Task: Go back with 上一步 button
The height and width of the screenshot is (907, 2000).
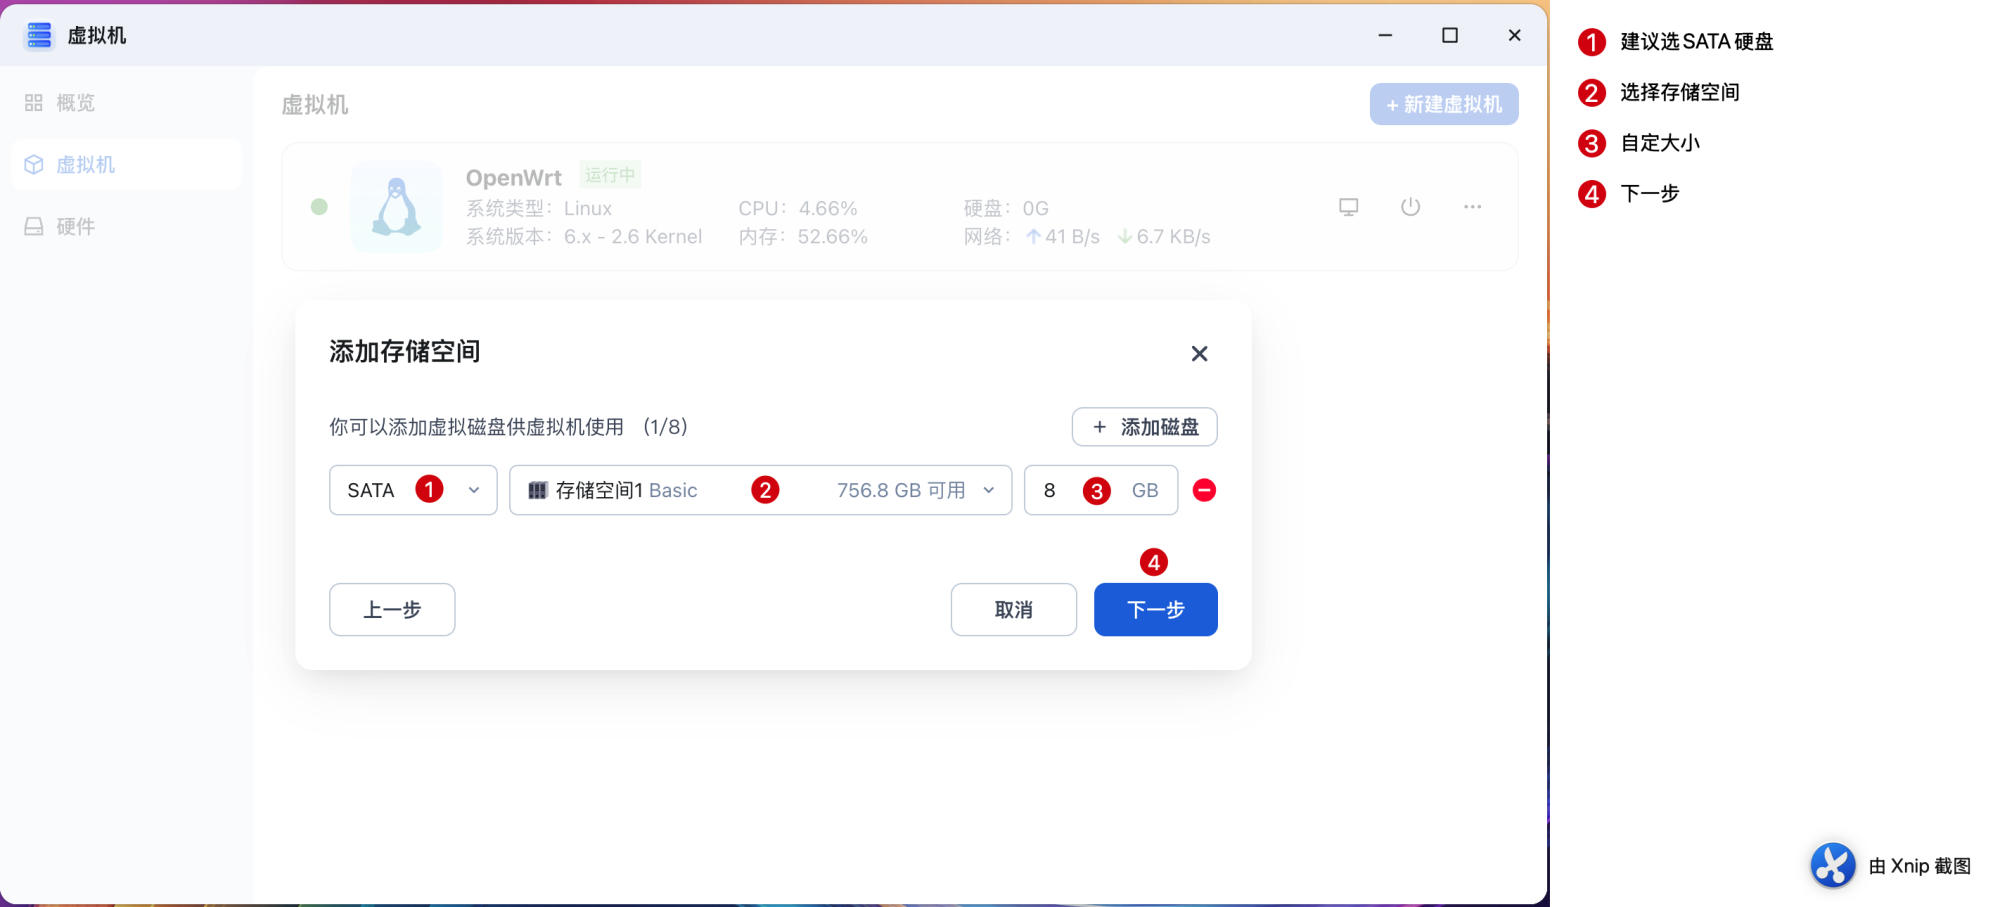Action: tap(392, 610)
